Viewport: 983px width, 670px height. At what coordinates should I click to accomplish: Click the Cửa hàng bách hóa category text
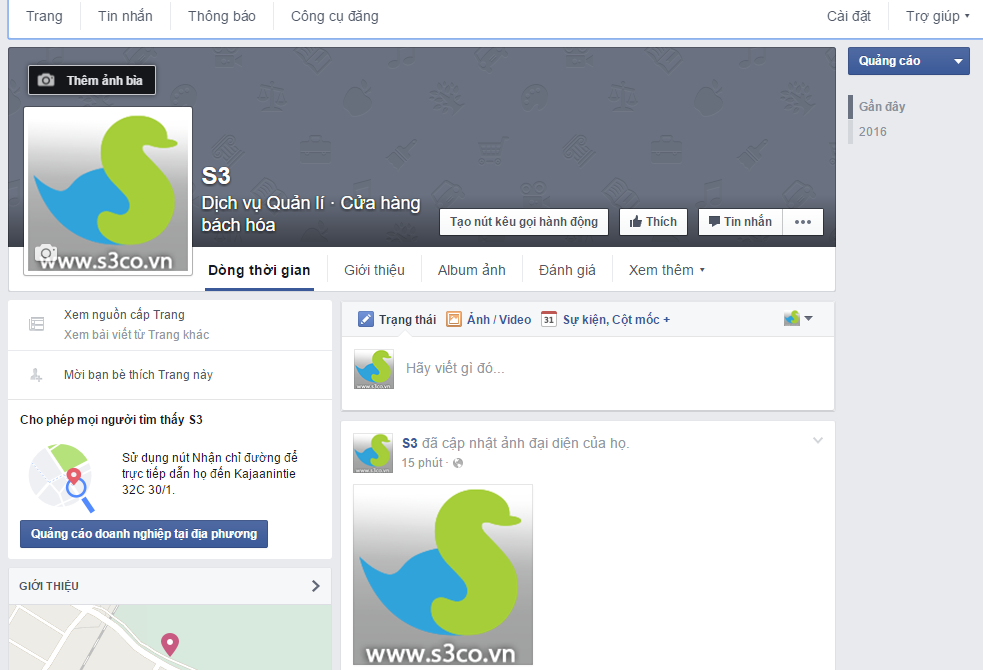coord(311,214)
